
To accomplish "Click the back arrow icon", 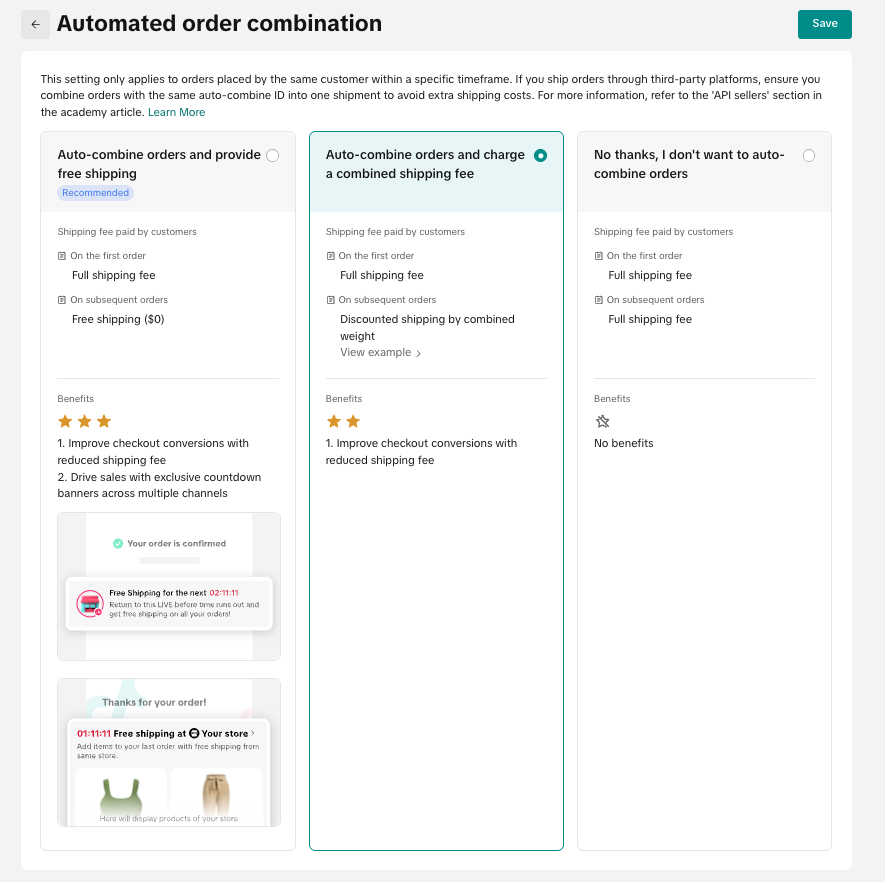I will point(35,24).
